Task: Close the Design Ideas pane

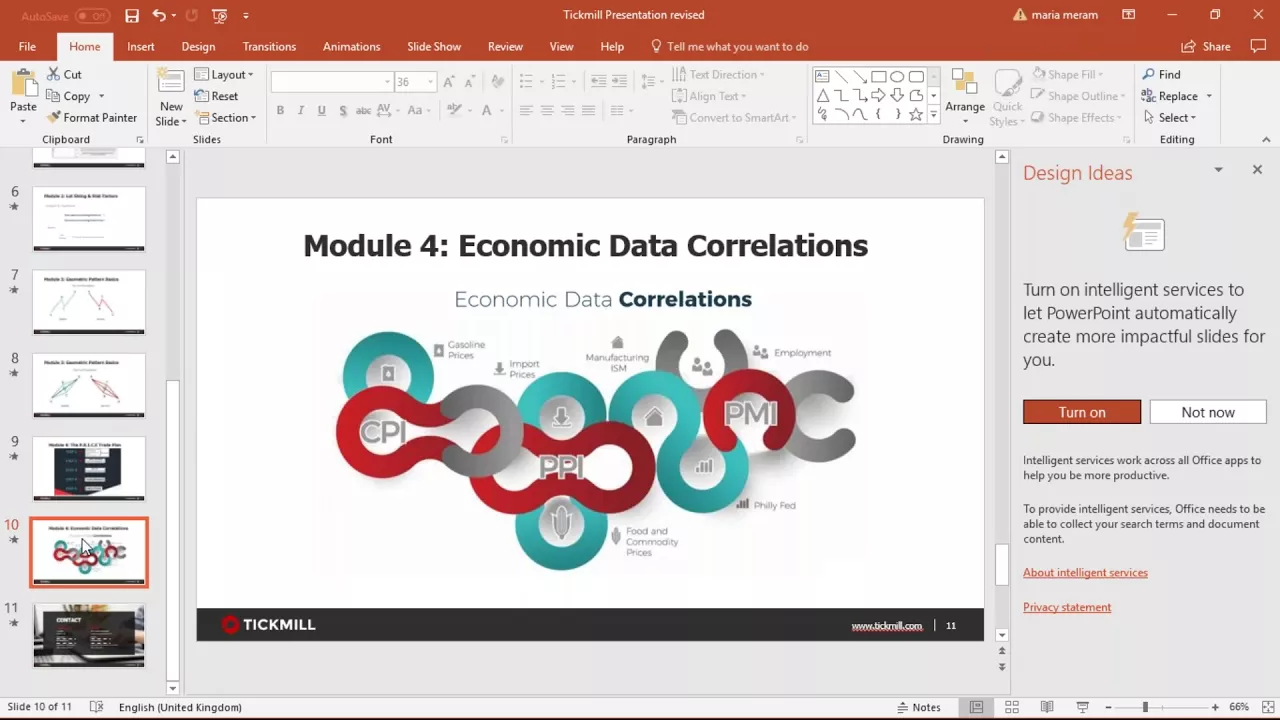Action: tap(1257, 170)
